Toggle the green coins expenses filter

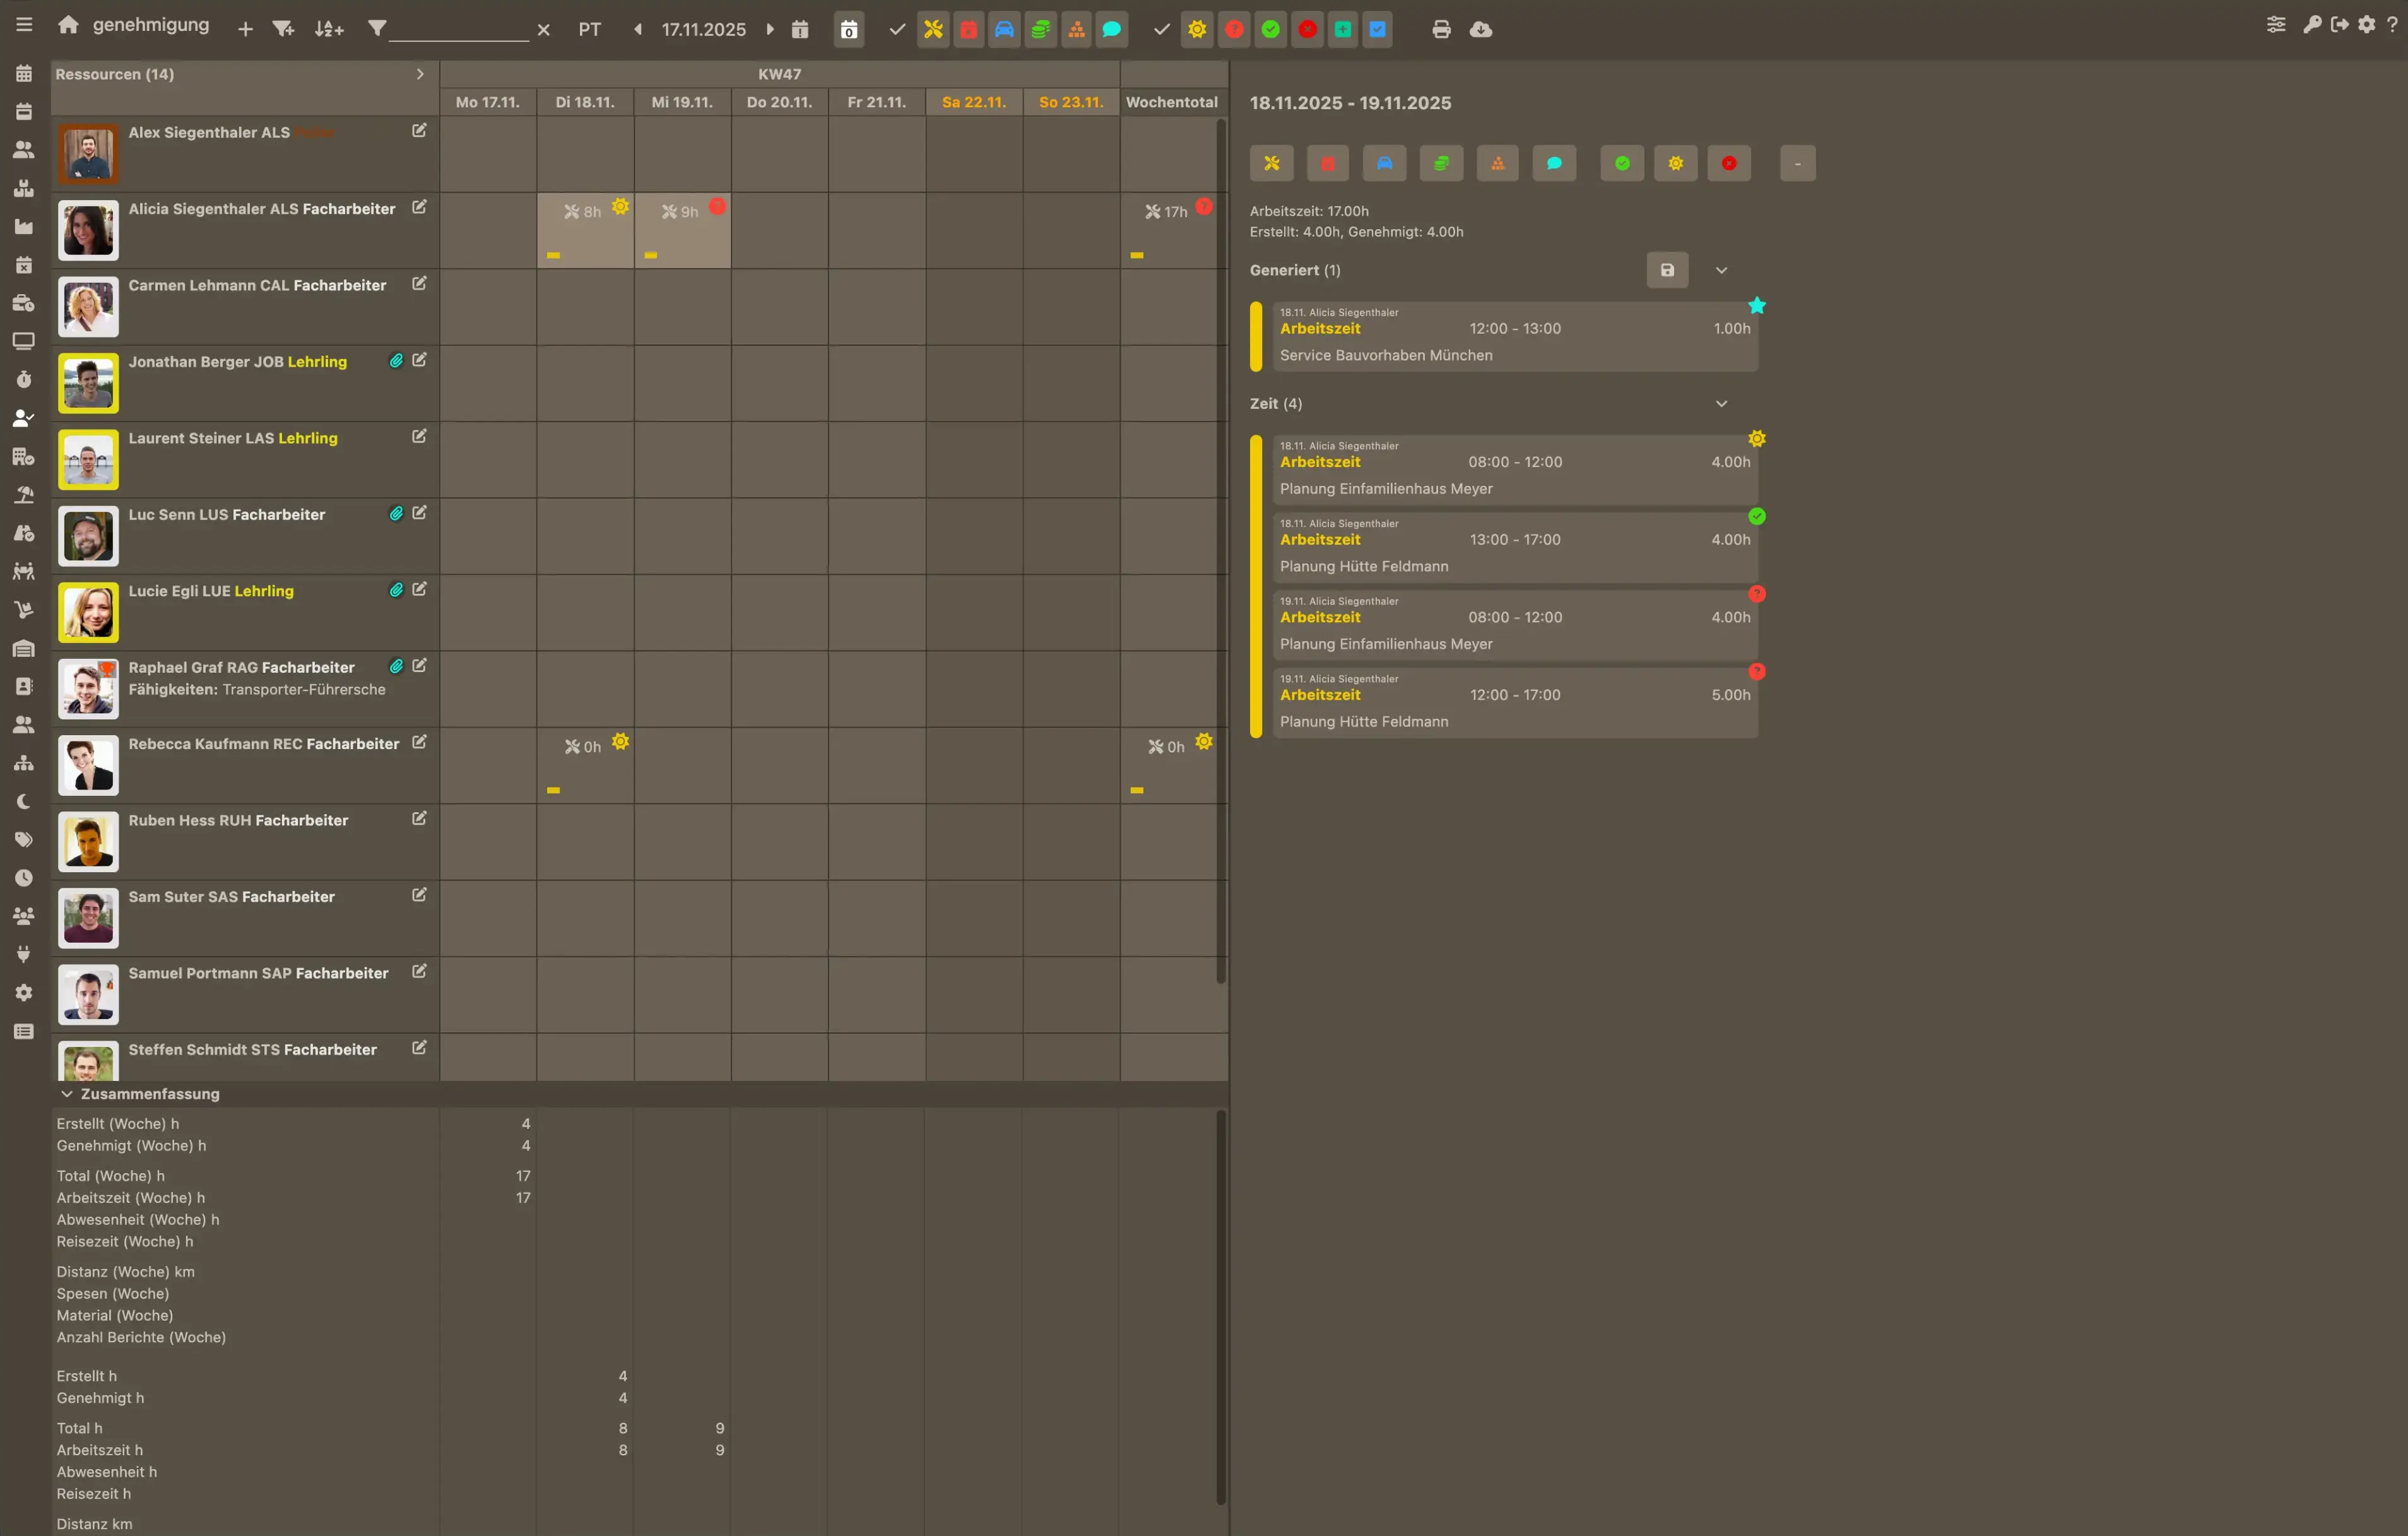click(1040, 29)
